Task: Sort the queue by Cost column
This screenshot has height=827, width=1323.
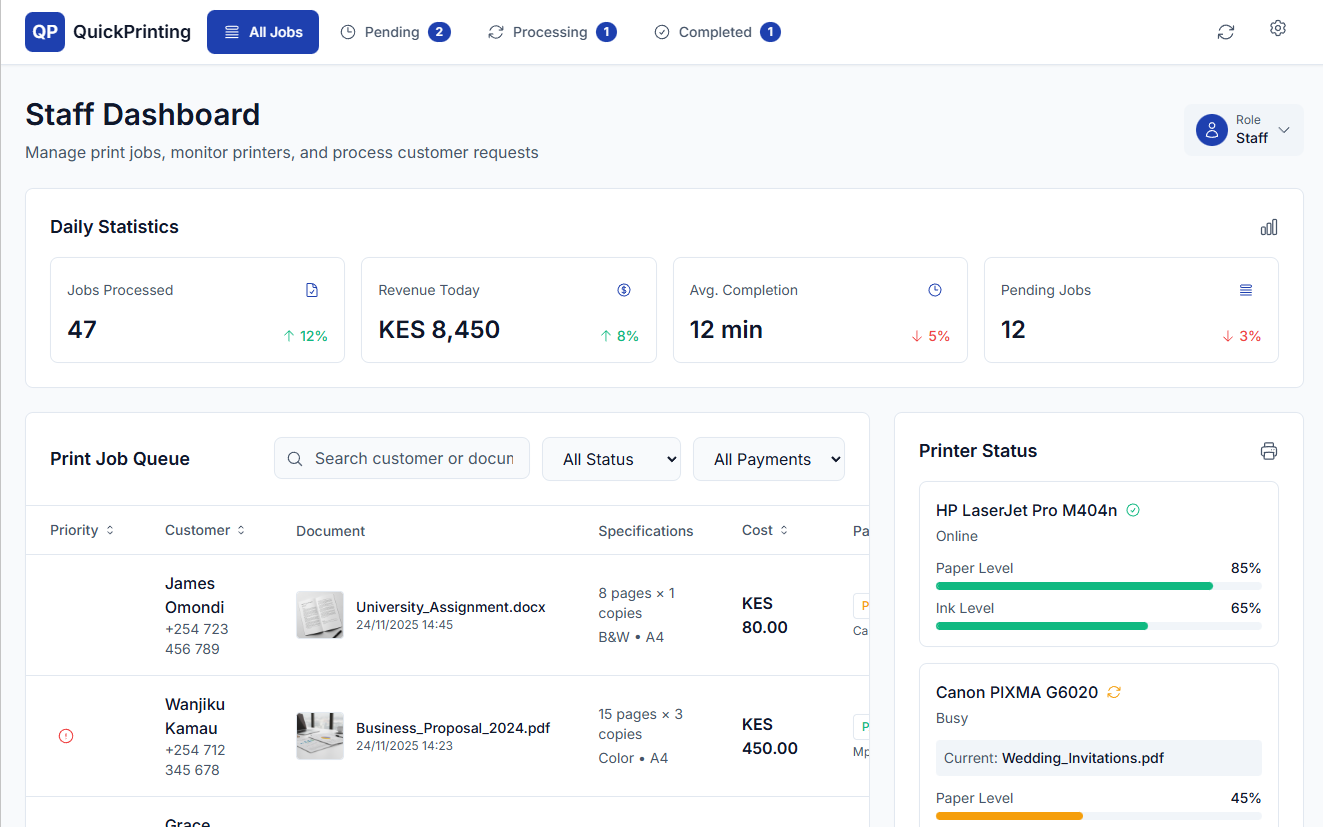Action: tap(765, 530)
